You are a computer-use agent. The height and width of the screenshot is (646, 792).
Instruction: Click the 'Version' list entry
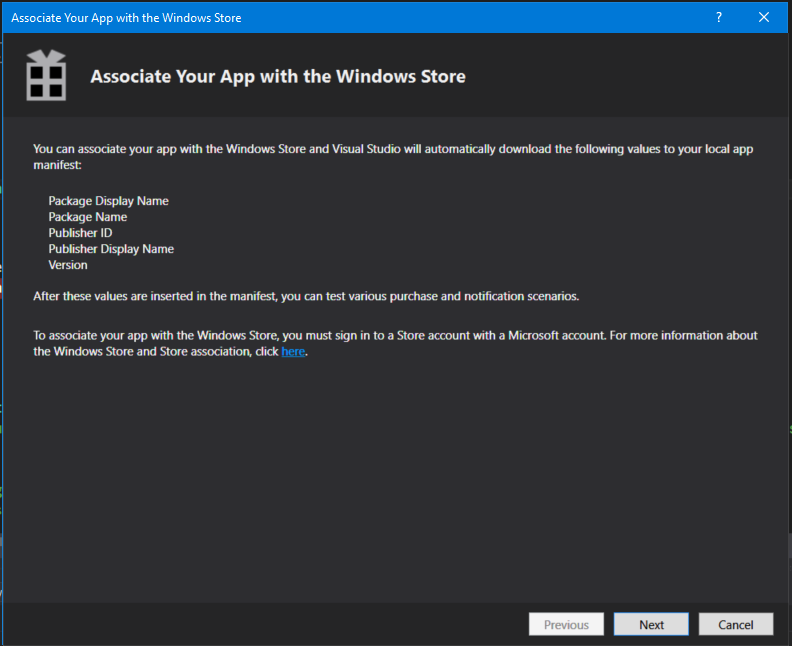(x=68, y=265)
